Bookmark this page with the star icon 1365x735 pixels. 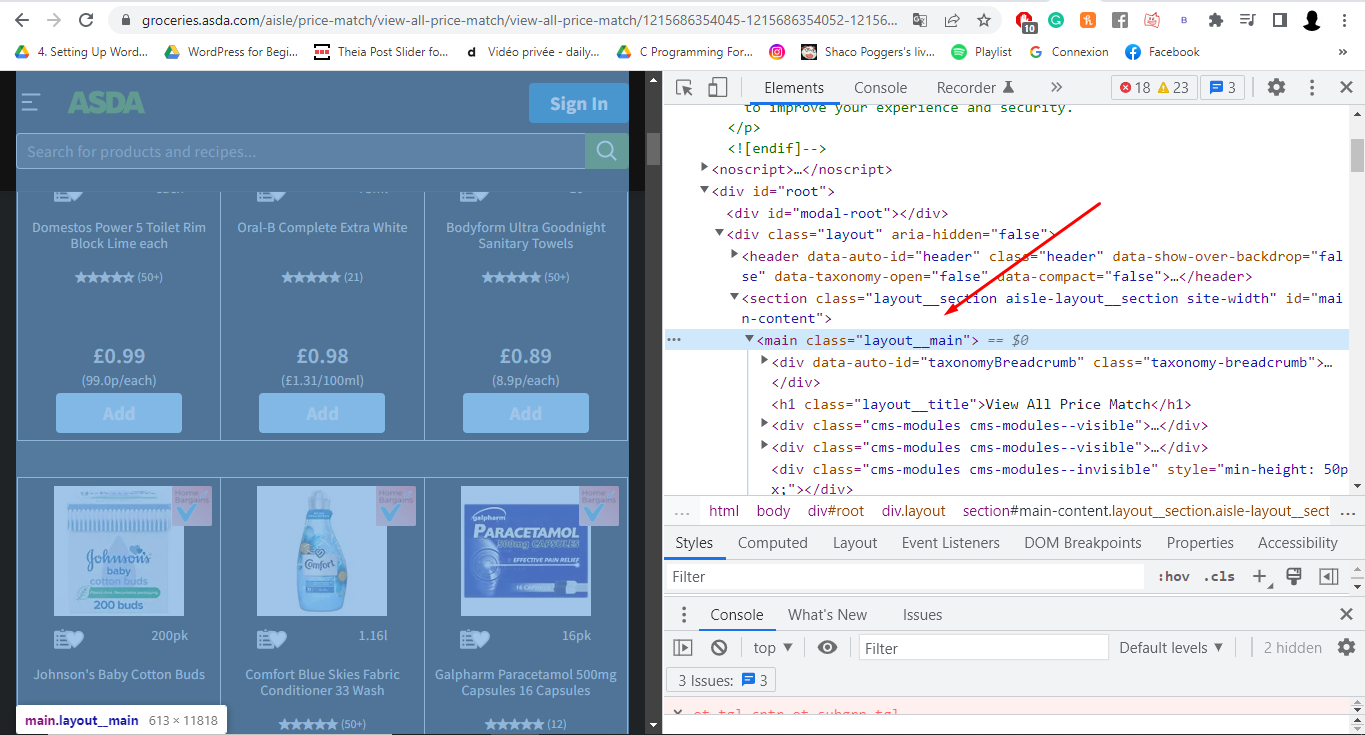pos(984,20)
